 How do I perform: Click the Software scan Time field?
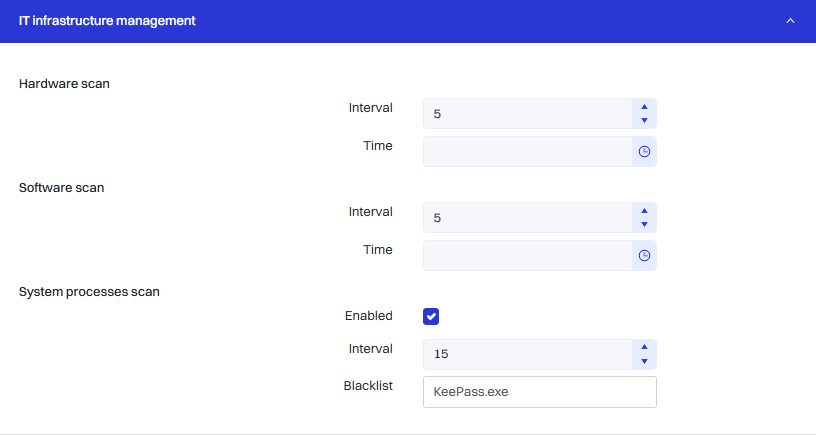[527, 255]
